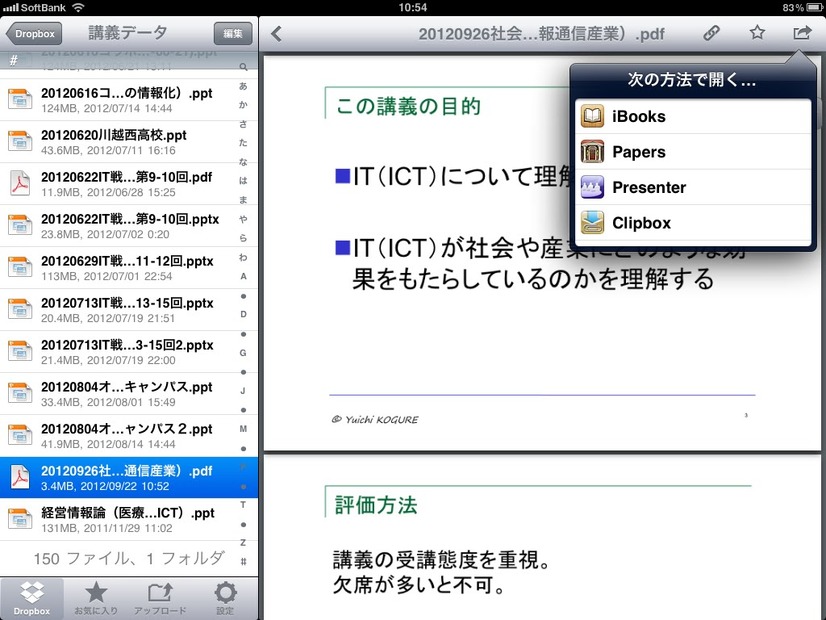The width and height of the screenshot is (826, 620).
Task: Tap slide icon of 20120713IT戦…13-15回.pptx
Action: (20, 310)
